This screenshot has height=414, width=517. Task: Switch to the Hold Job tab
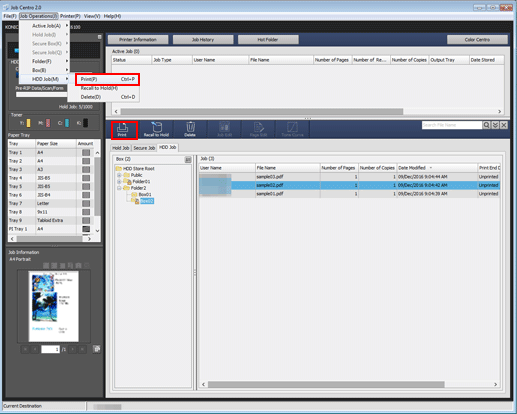(x=121, y=148)
